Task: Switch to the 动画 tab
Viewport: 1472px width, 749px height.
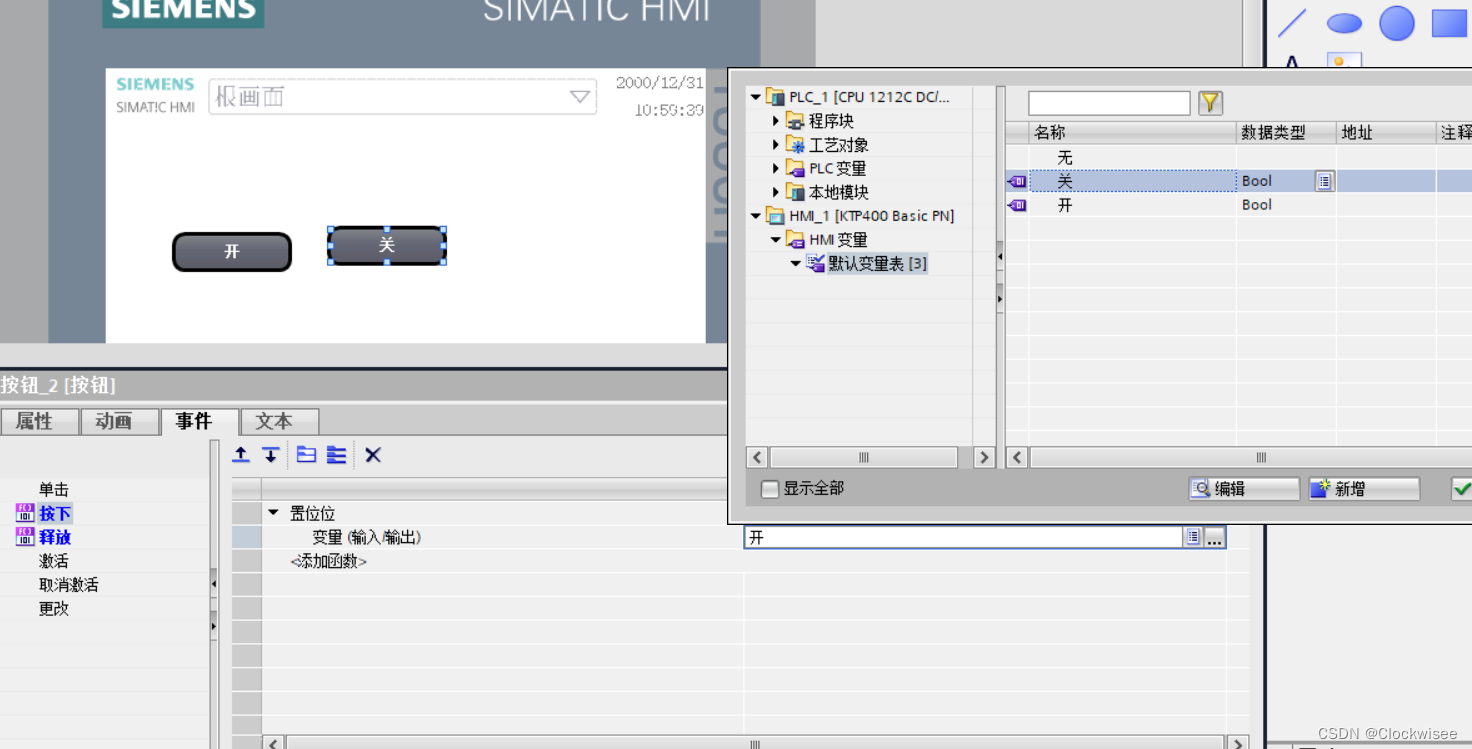Action: (x=120, y=421)
